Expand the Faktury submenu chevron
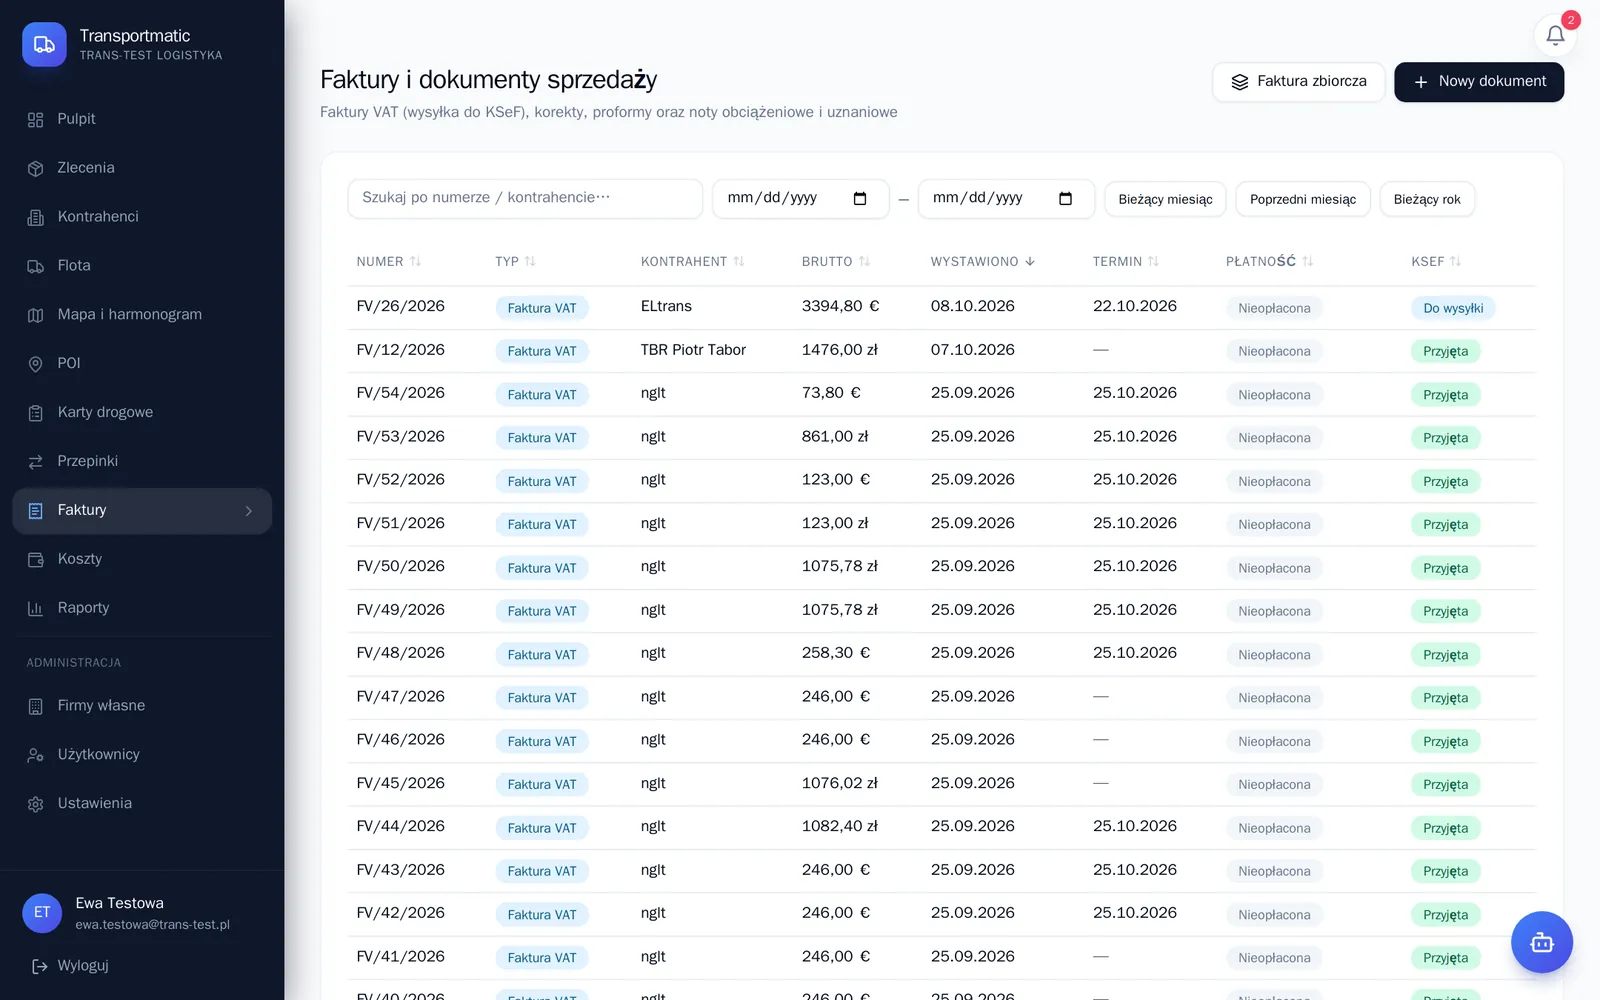1600x1000 pixels. click(x=249, y=511)
